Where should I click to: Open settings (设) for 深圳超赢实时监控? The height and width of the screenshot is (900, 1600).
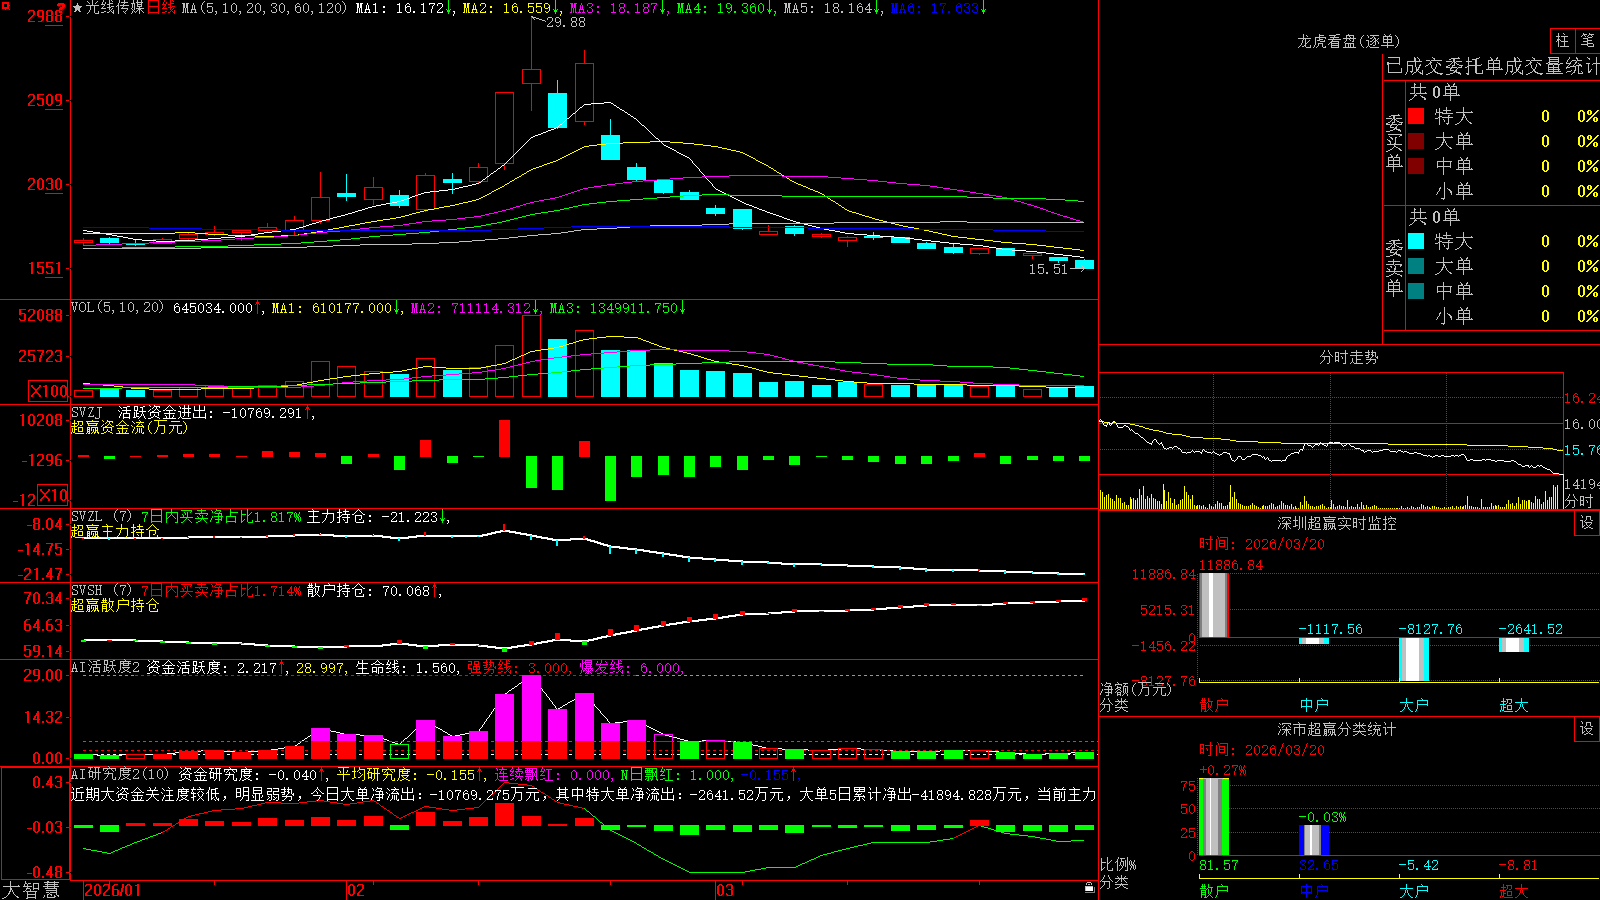(x=1587, y=523)
